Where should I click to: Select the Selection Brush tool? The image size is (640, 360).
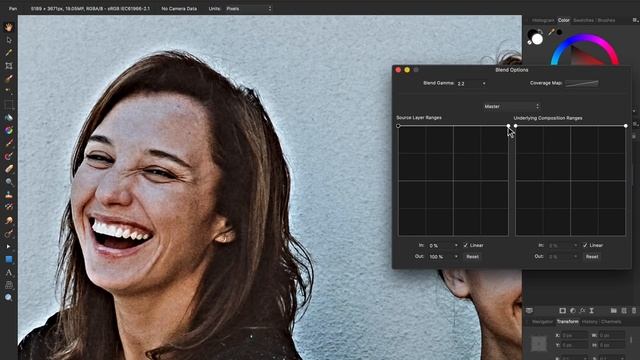tap(9, 78)
